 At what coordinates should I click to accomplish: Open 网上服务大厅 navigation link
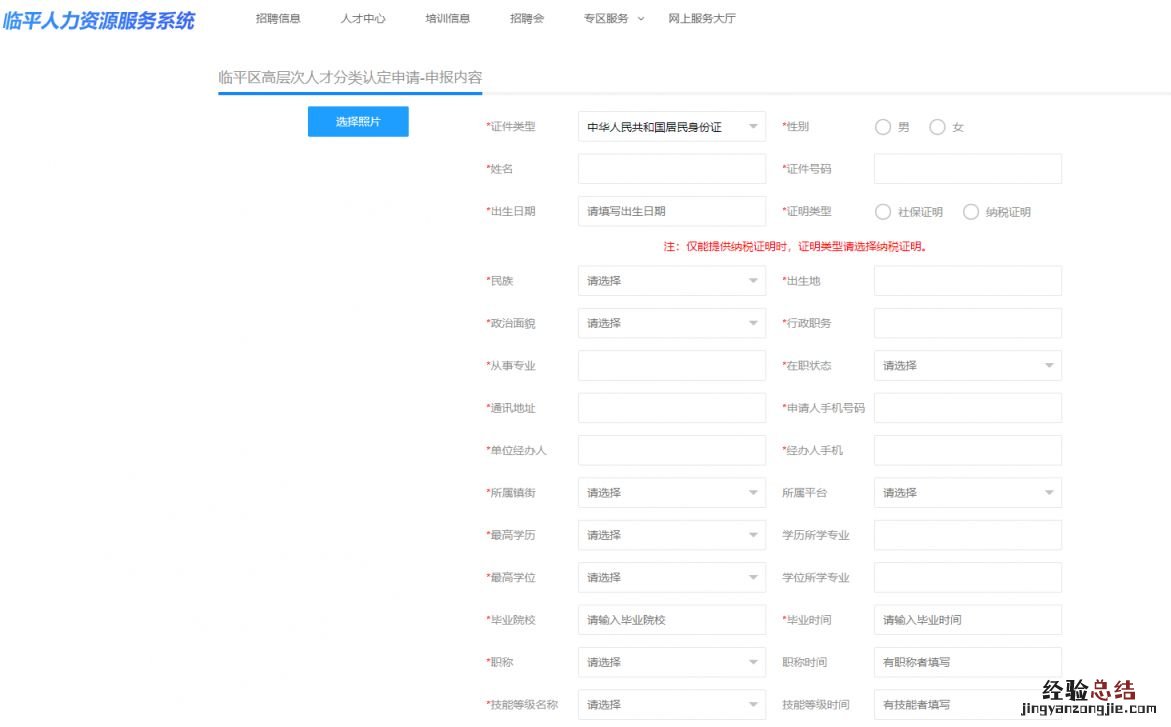702,18
